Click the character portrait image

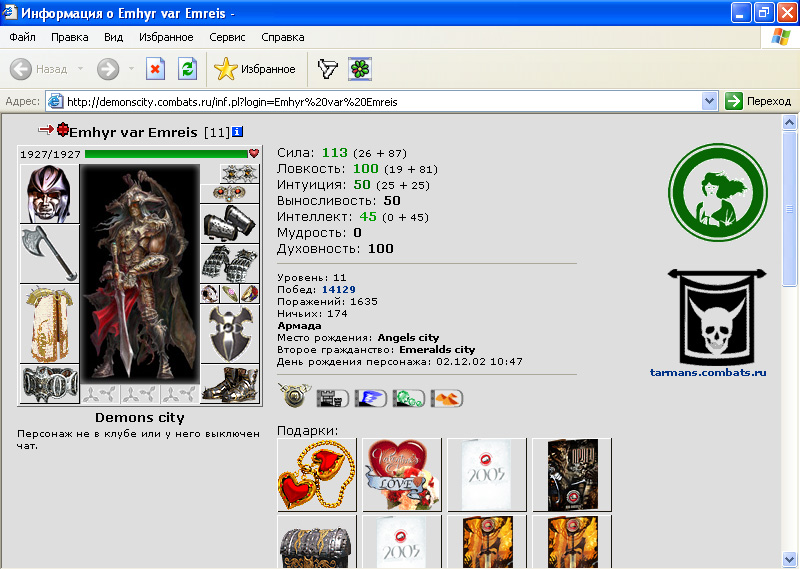coord(140,274)
